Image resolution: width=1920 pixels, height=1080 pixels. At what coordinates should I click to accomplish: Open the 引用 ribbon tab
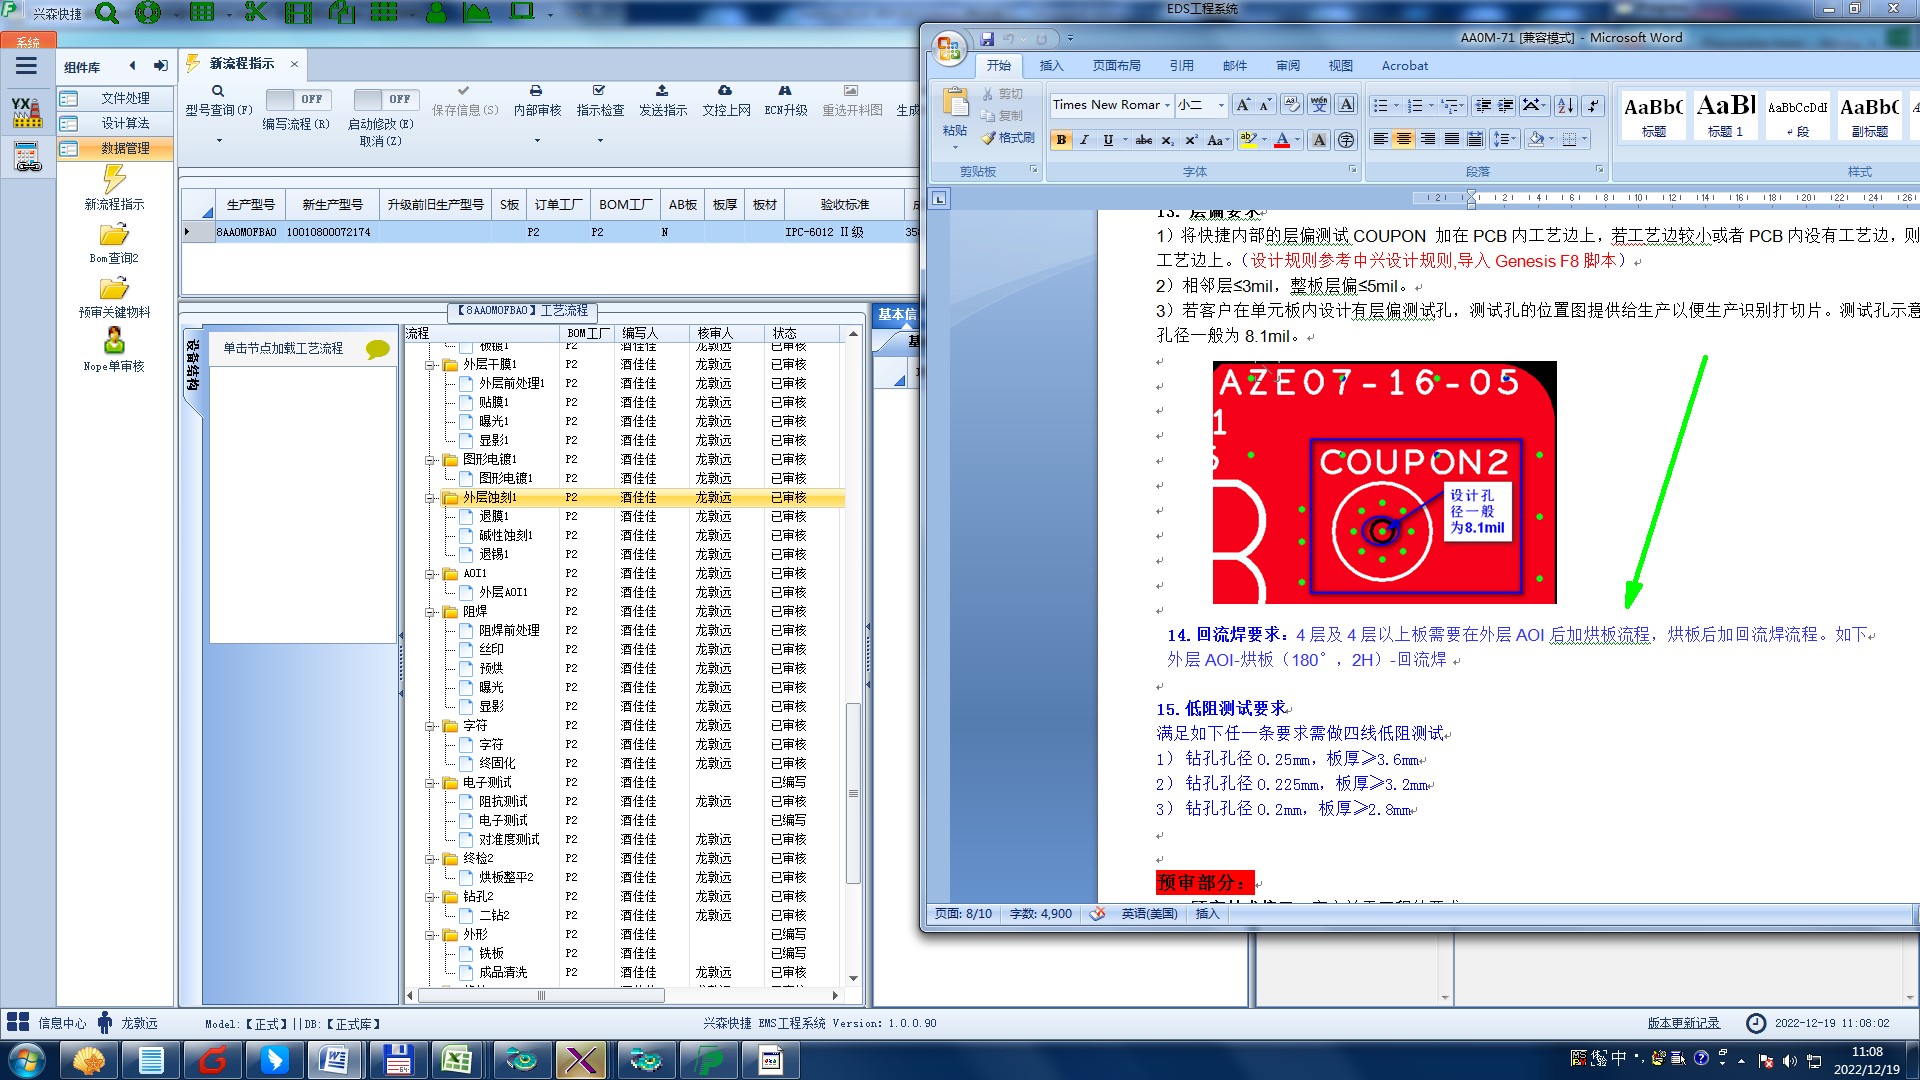pyautogui.click(x=1181, y=66)
